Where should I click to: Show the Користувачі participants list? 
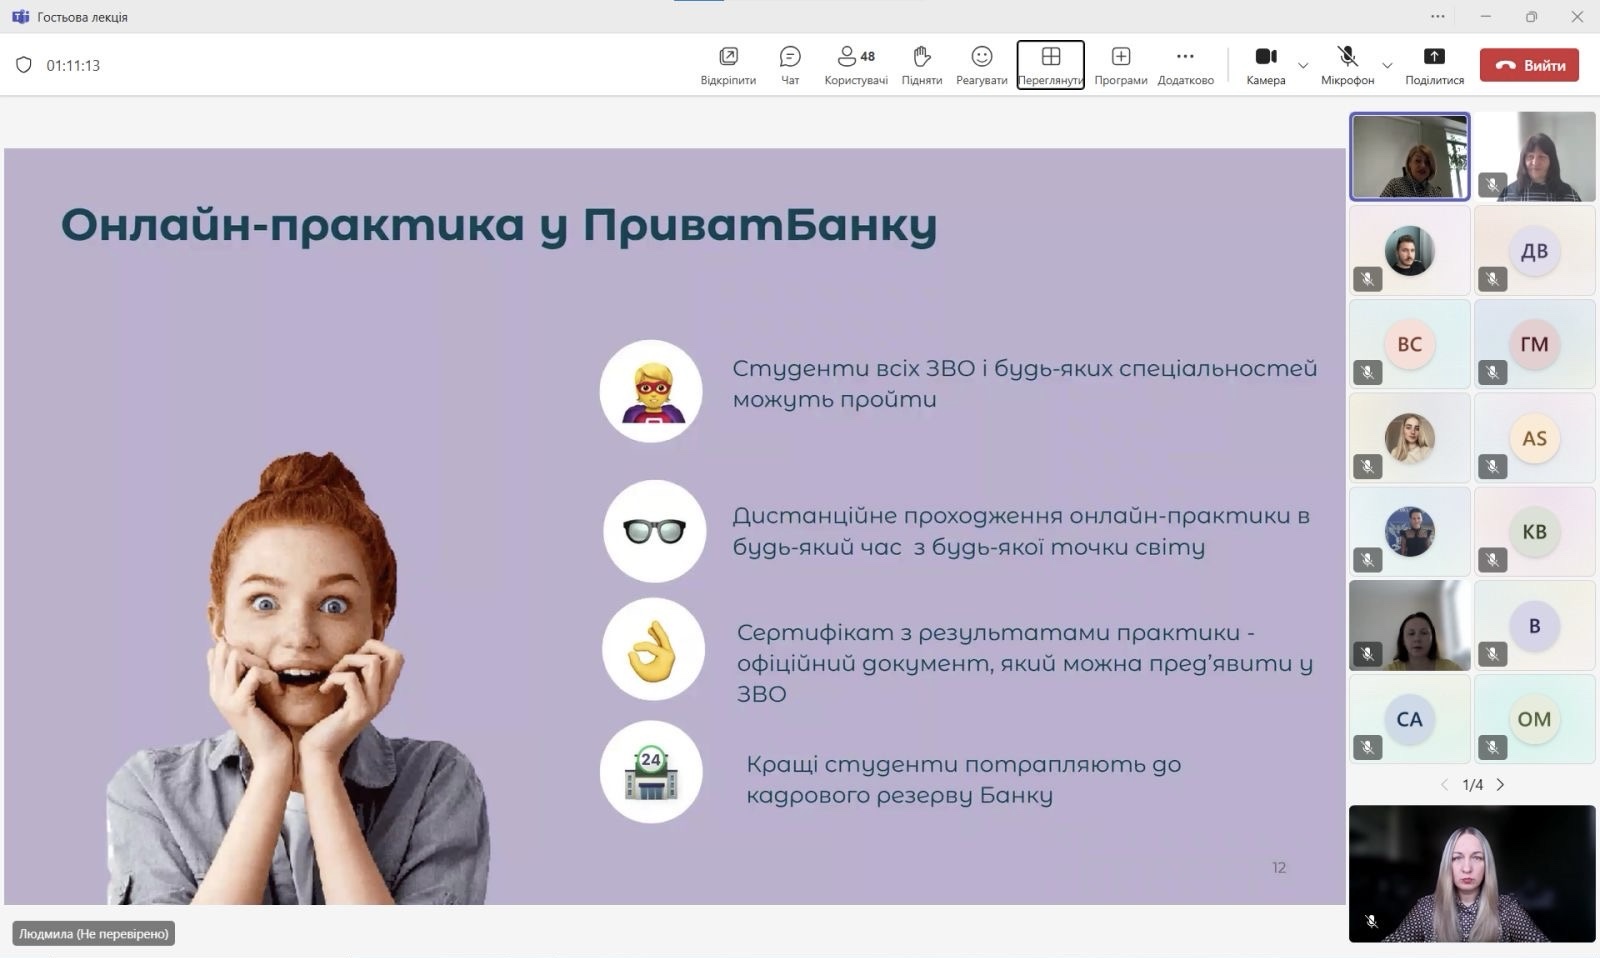tap(855, 57)
